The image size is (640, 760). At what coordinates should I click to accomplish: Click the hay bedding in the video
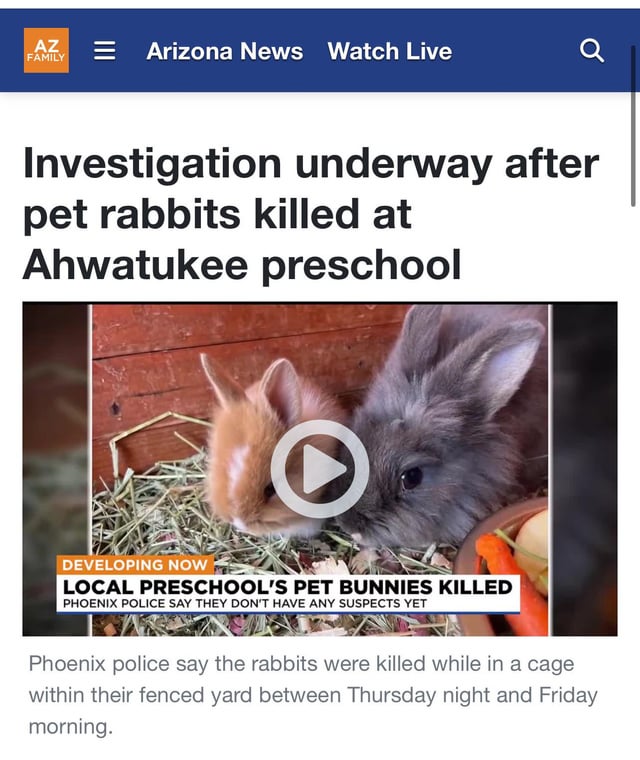(155, 509)
